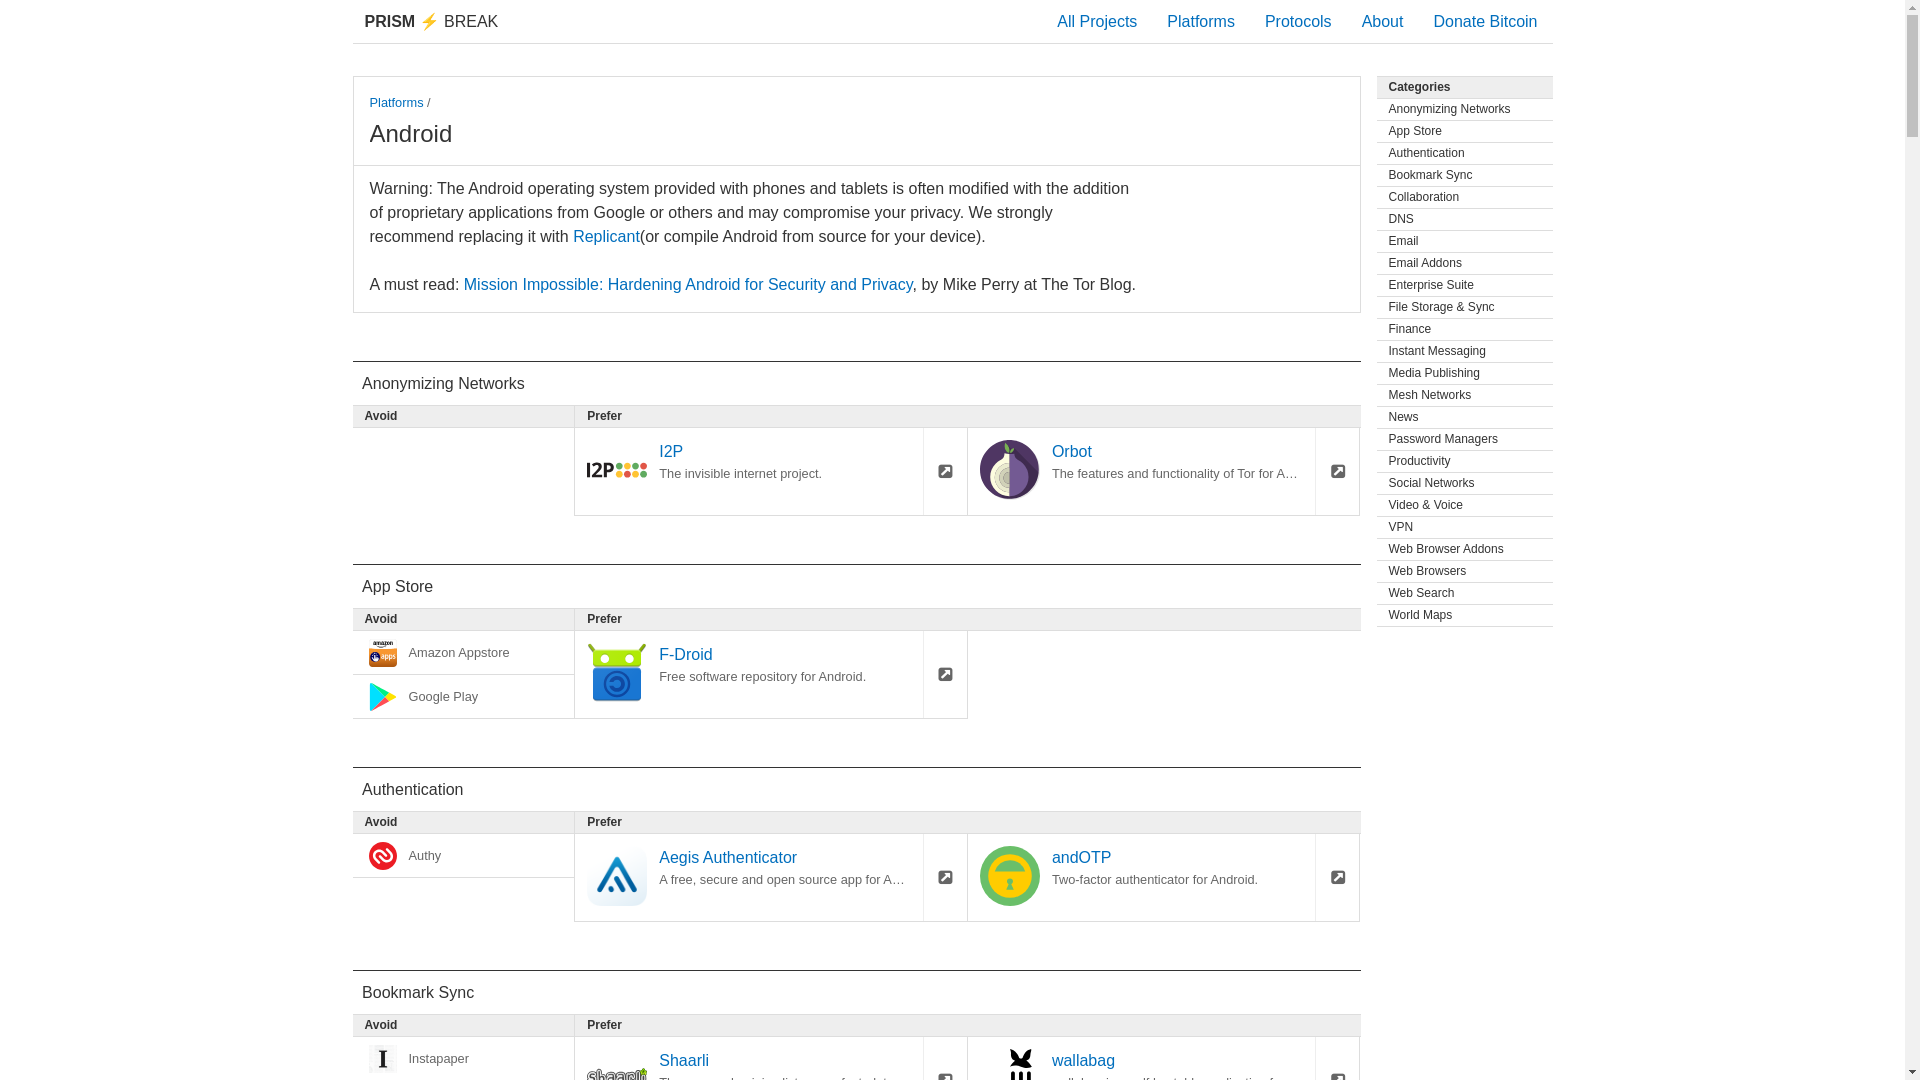Select World Maps category
The image size is (1920, 1080).
click(x=1464, y=615)
